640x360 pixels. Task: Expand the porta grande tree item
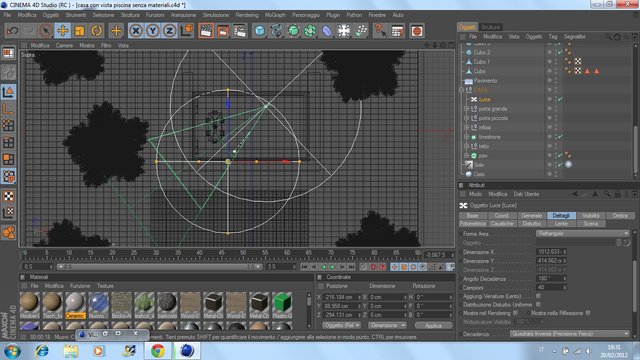[467, 109]
